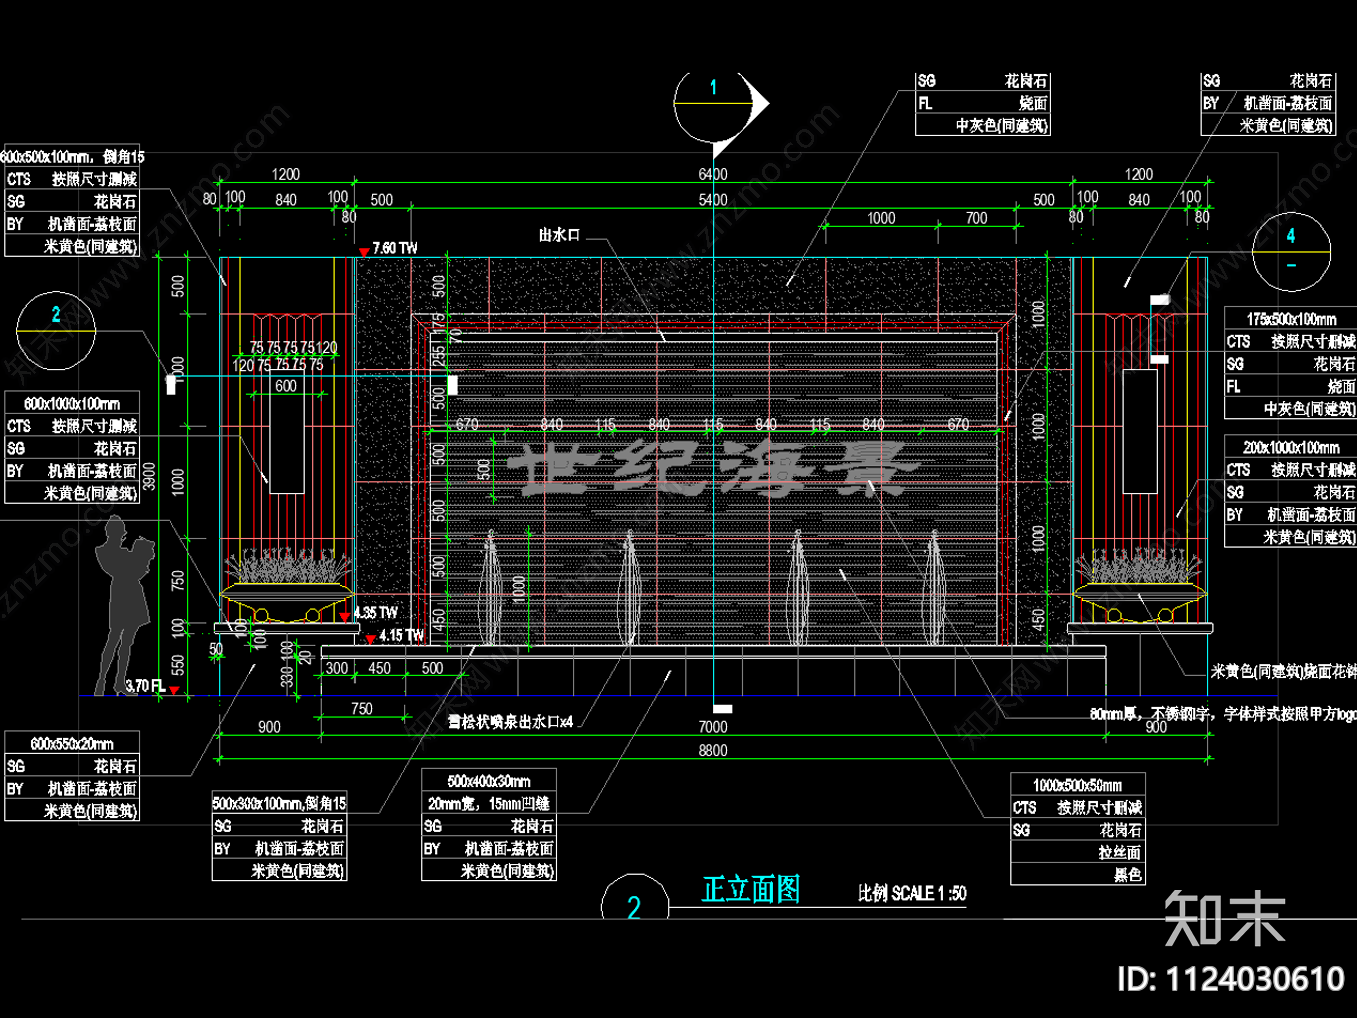
Task: Click the 4.15 TW elevation mark
Action: [x=401, y=635]
